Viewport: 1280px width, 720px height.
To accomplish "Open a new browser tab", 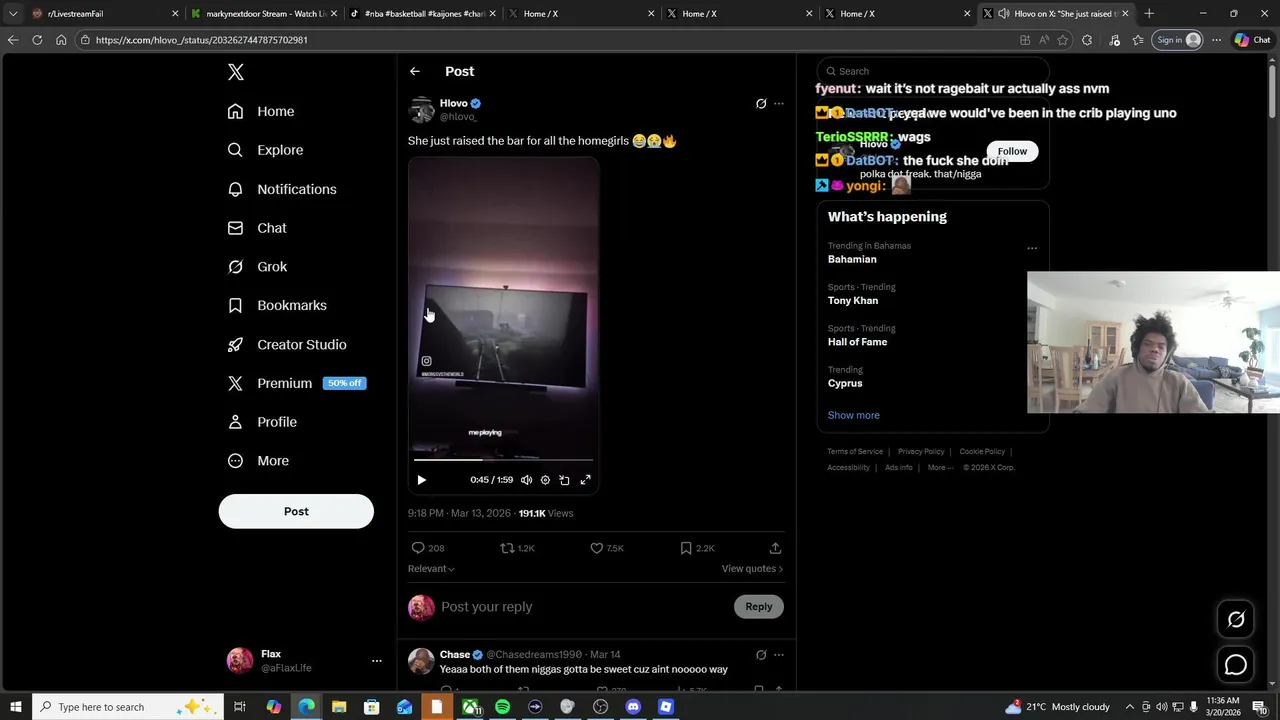I will point(1149,14).
